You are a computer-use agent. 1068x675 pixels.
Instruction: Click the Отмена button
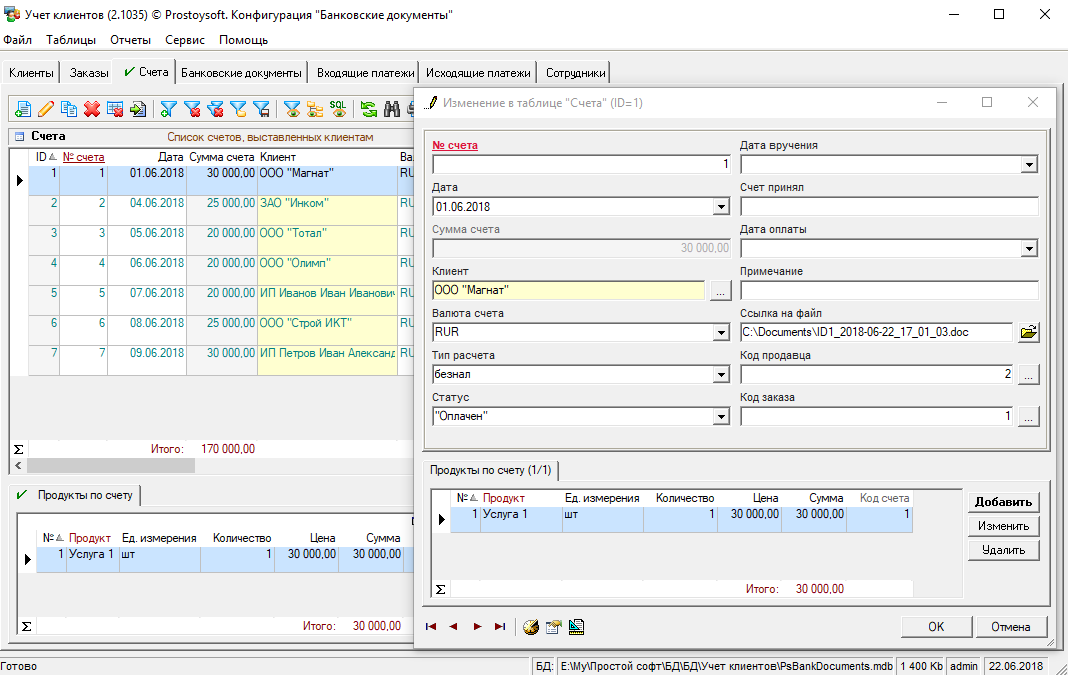pyautogui.click(x=1010, y=627)
